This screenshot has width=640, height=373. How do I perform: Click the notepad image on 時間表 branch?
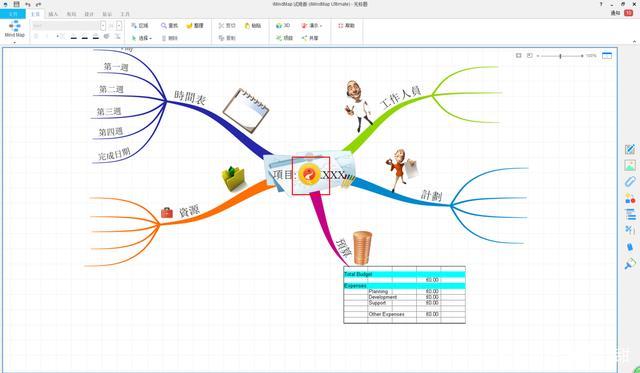(x=246, y=110)
